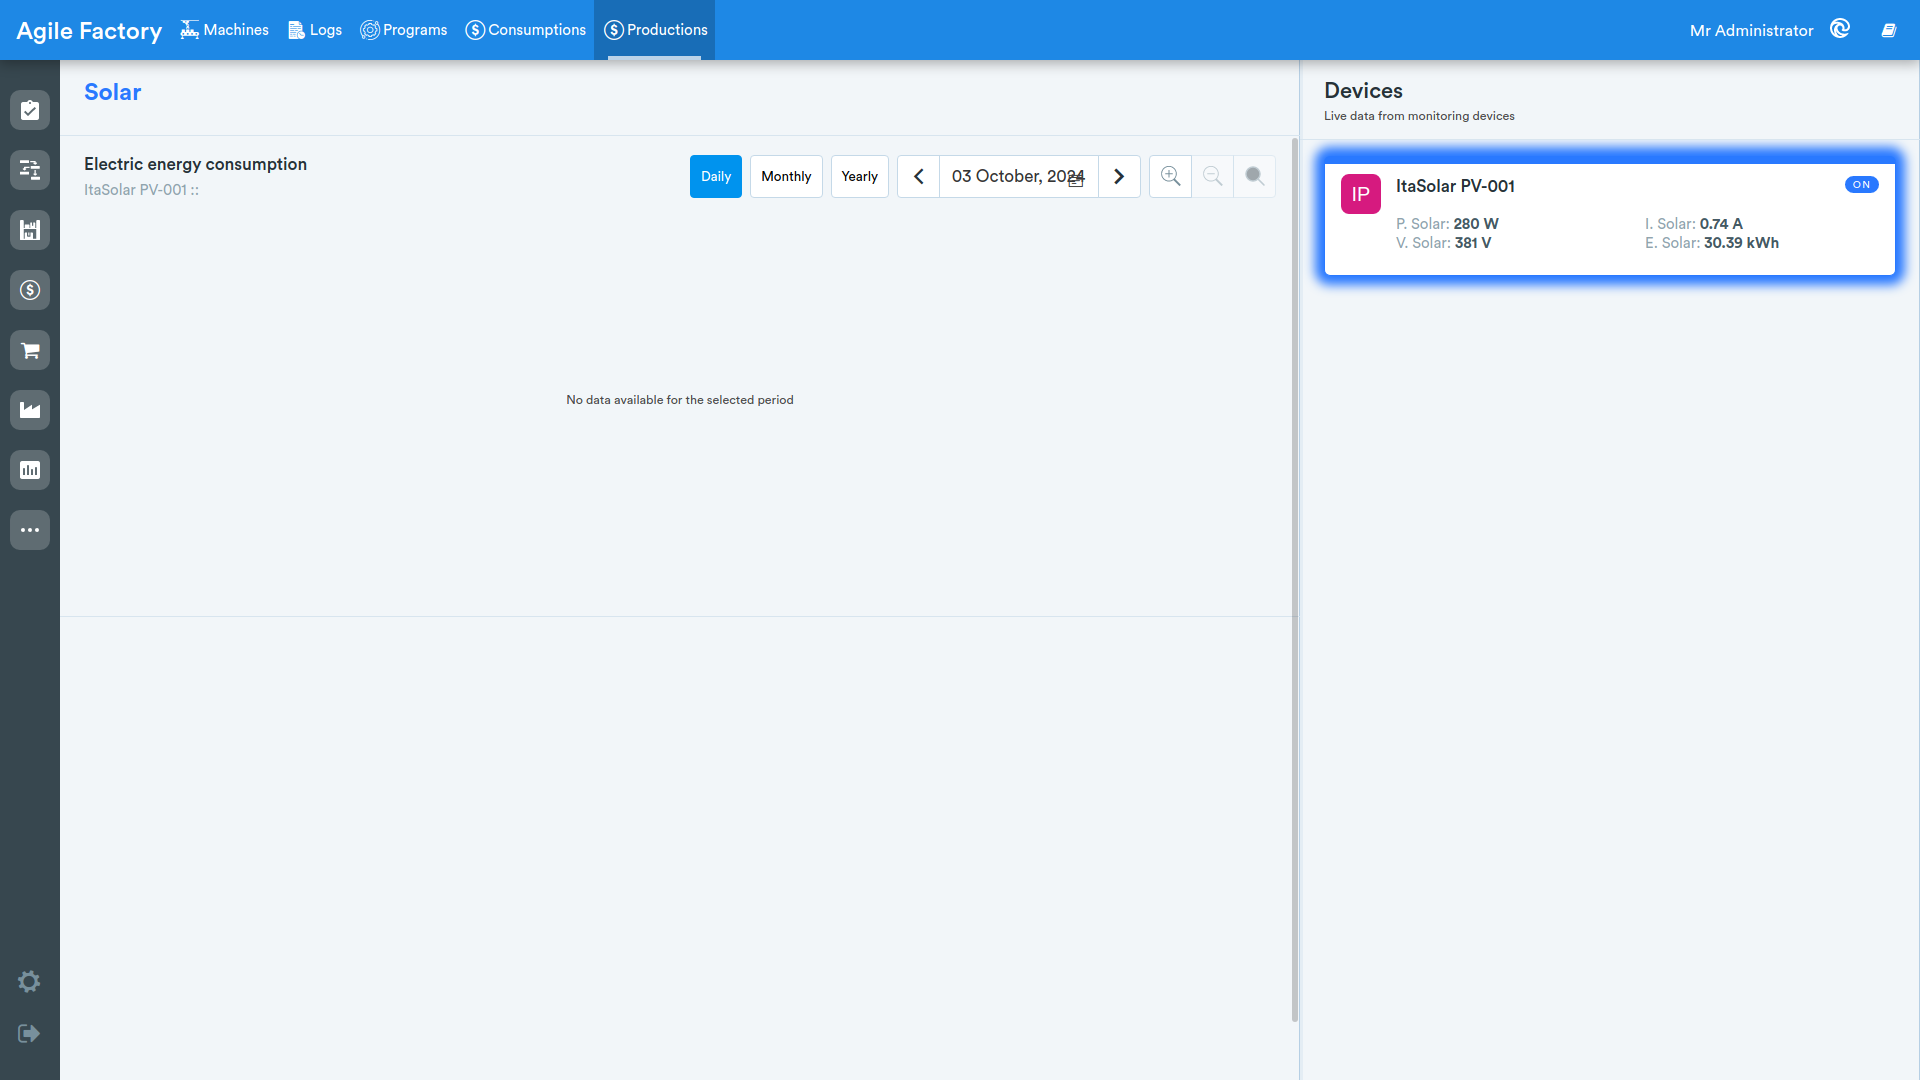Open the book documentation icon
Viewport: 1920px width, 1080px height.
coord(1889,30)
